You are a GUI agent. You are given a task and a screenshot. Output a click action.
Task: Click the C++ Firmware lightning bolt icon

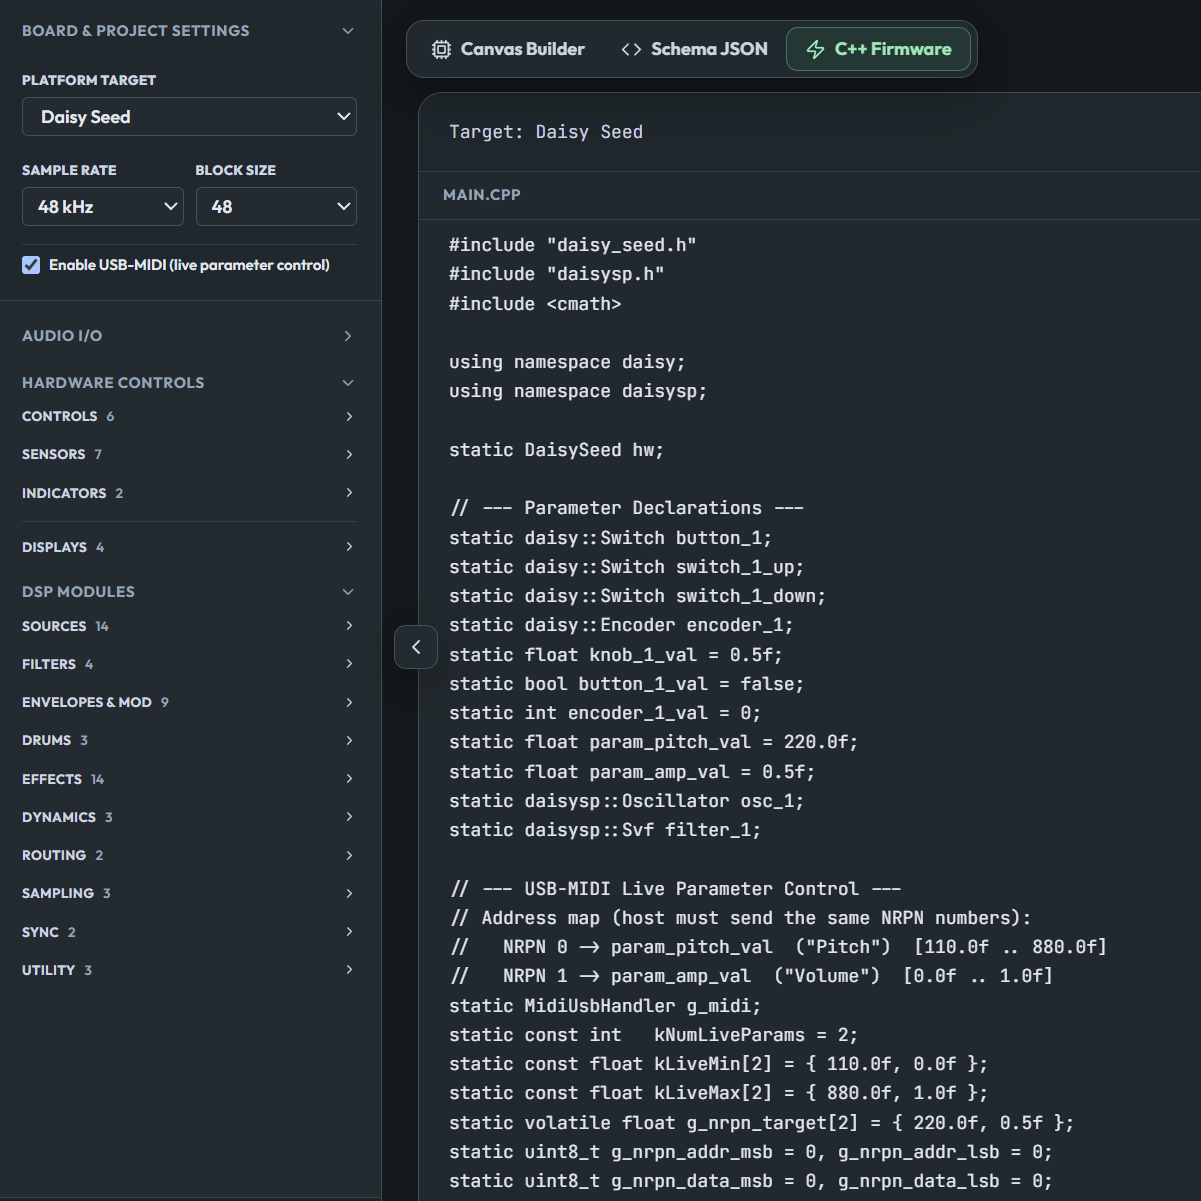[x=816, y=49]
